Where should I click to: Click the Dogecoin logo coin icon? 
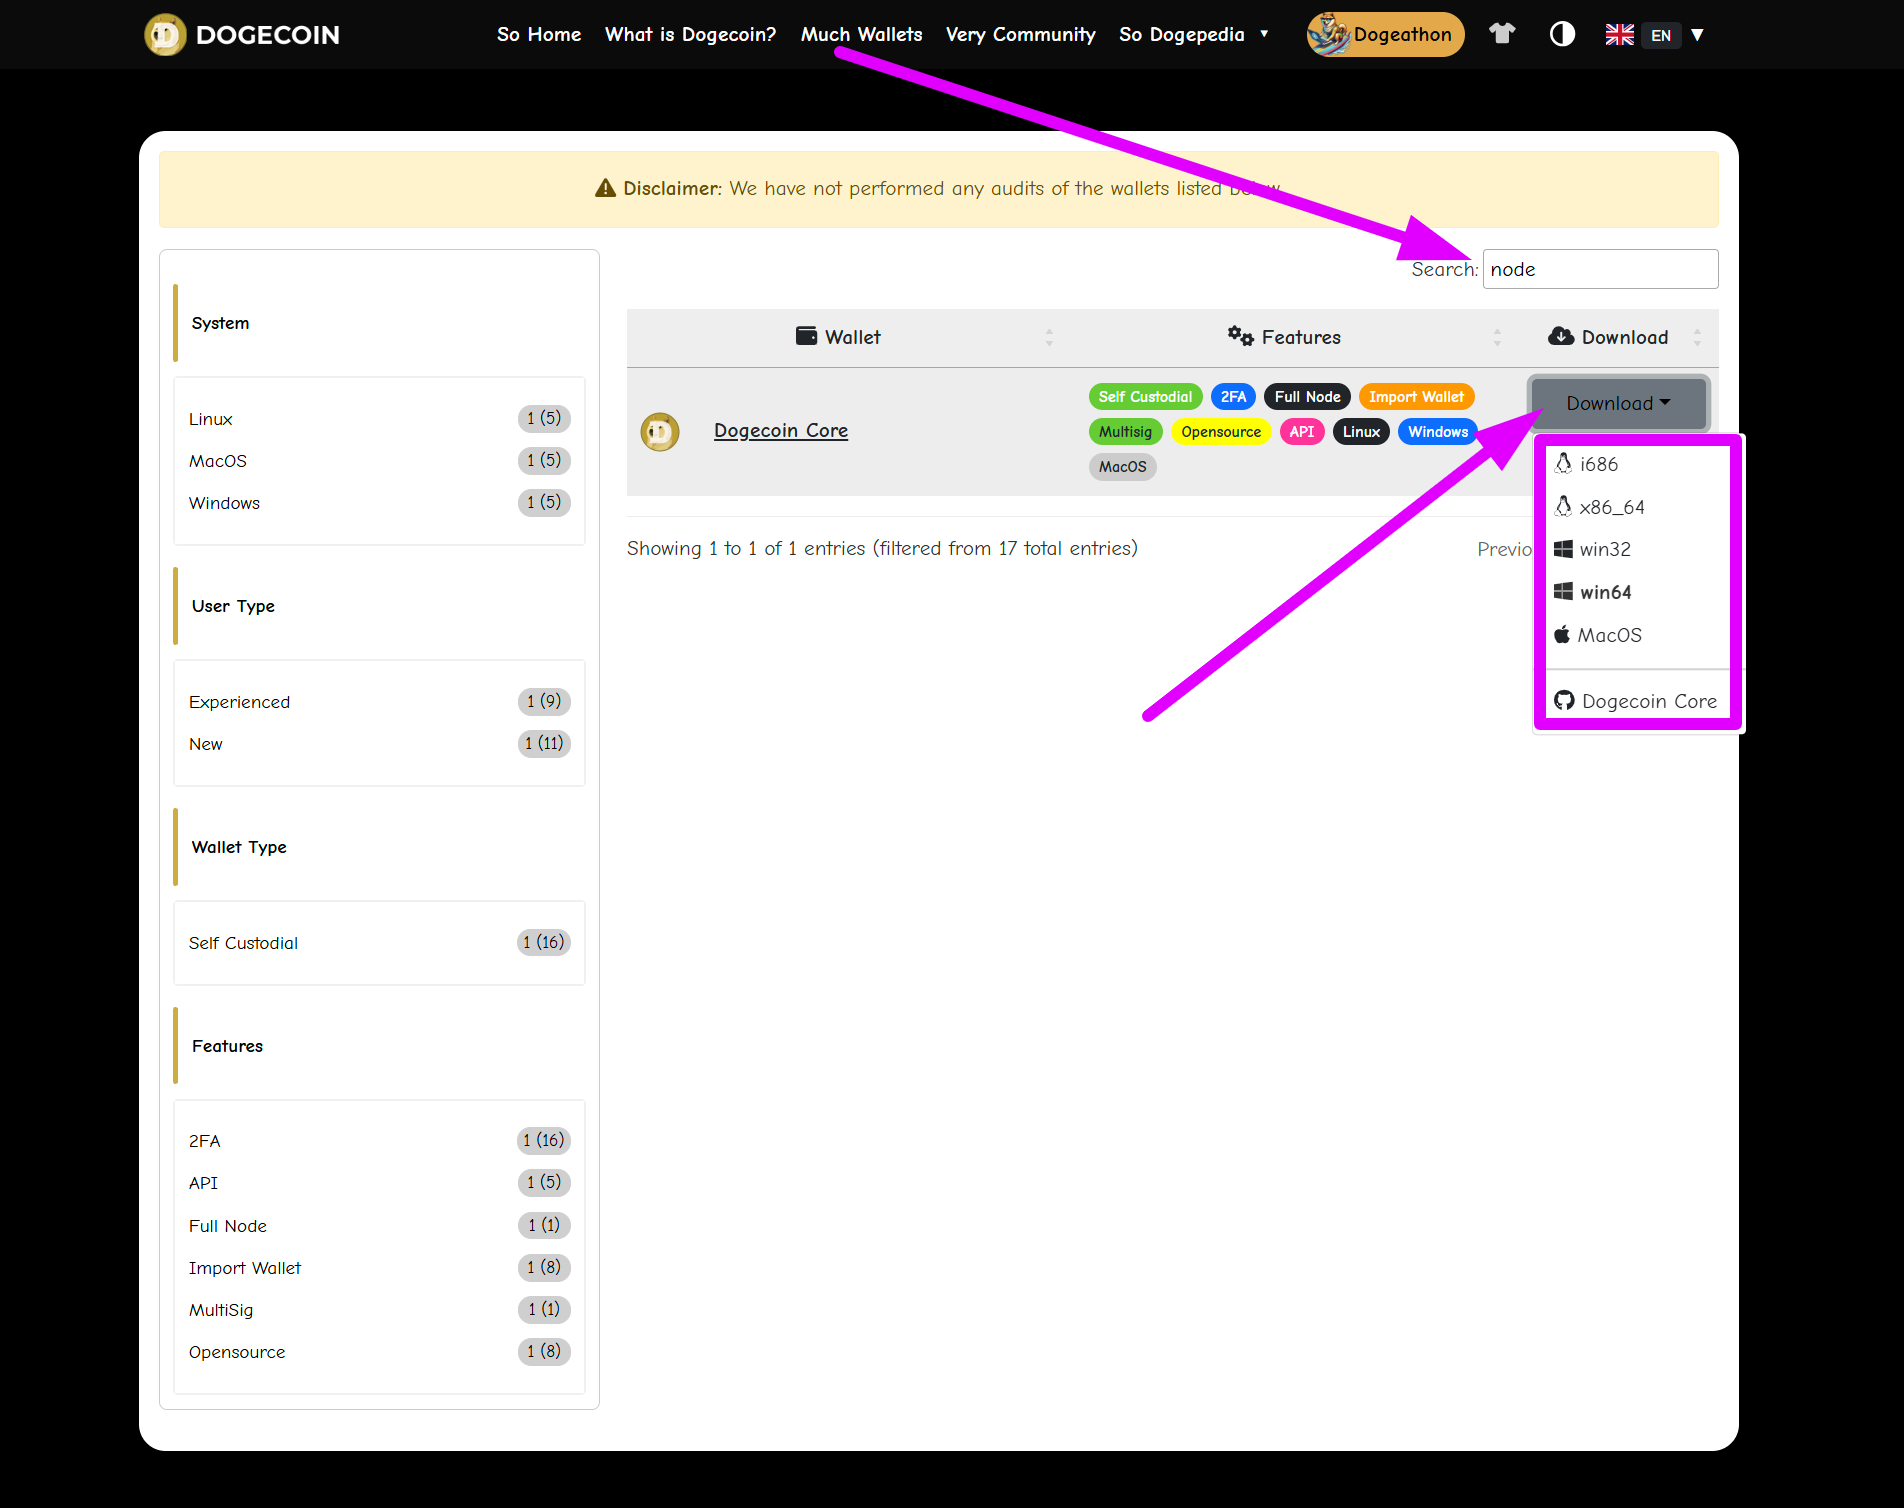(165, 35)
